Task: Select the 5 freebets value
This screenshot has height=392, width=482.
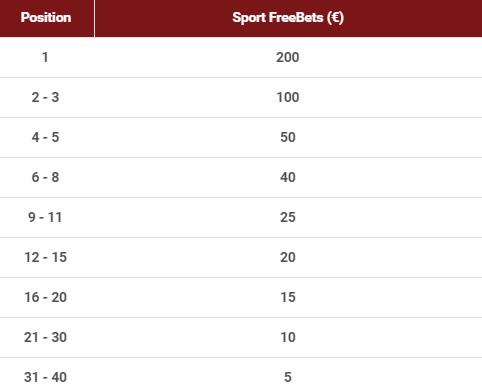Action: point(288,377)
